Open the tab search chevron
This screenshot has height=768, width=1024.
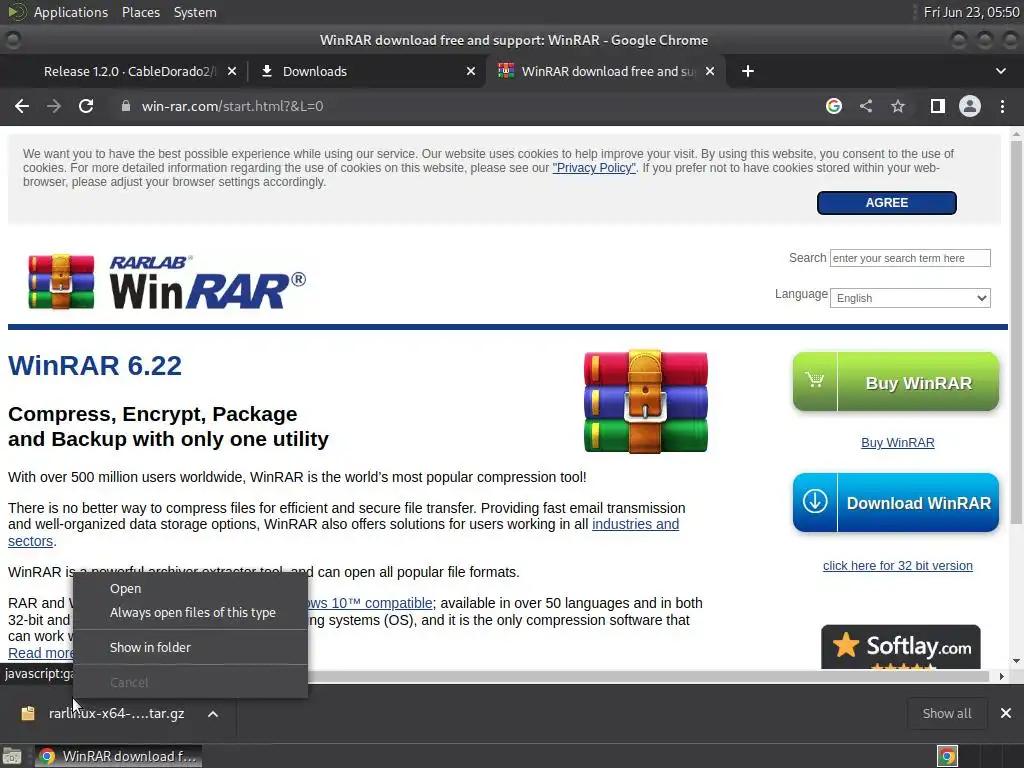(1000, 71)
